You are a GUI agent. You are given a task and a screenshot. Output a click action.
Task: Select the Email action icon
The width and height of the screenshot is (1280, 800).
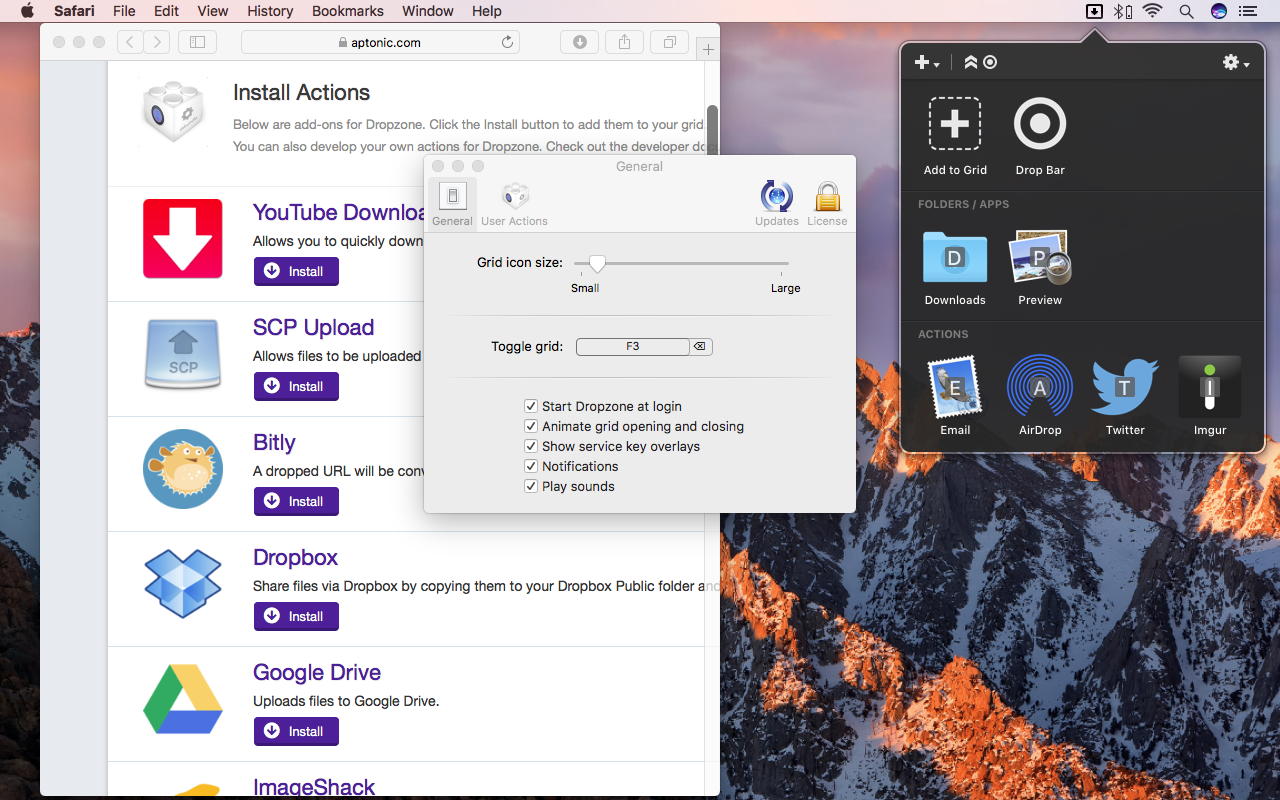(955, 386)
